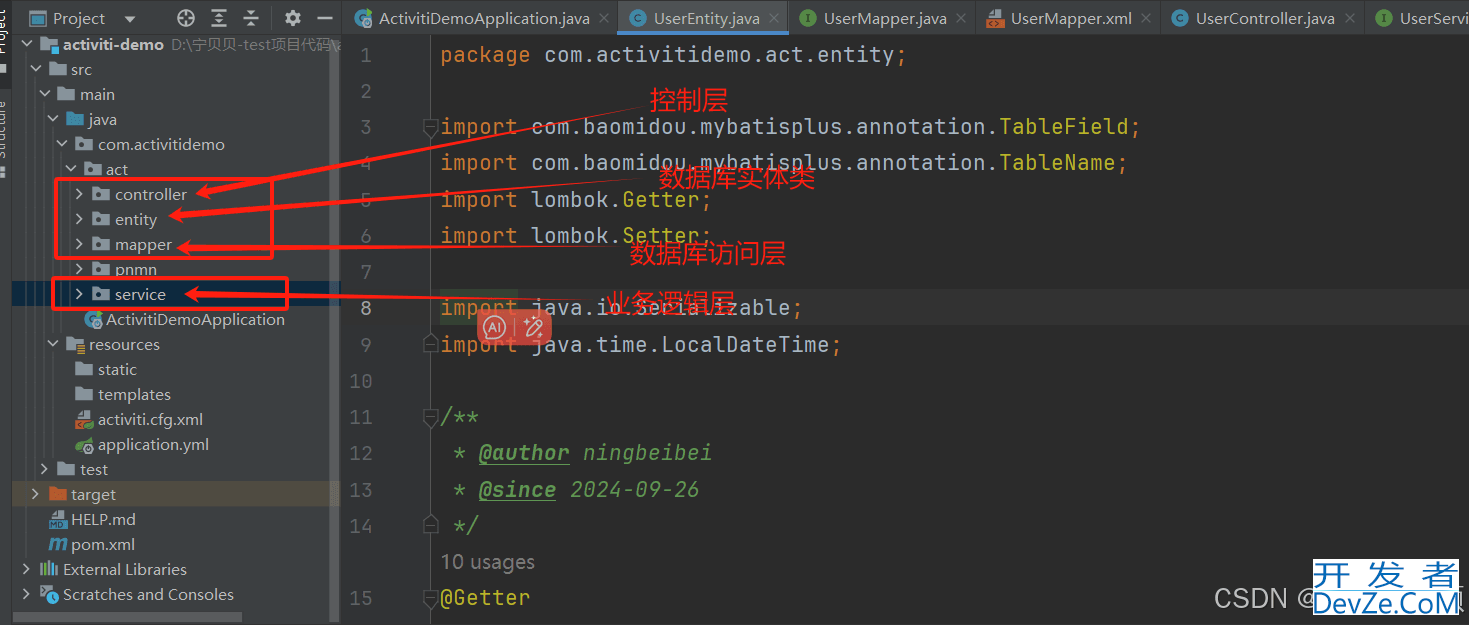Expand the controller package arrow
1469x625 pixels.
[80, 194]
